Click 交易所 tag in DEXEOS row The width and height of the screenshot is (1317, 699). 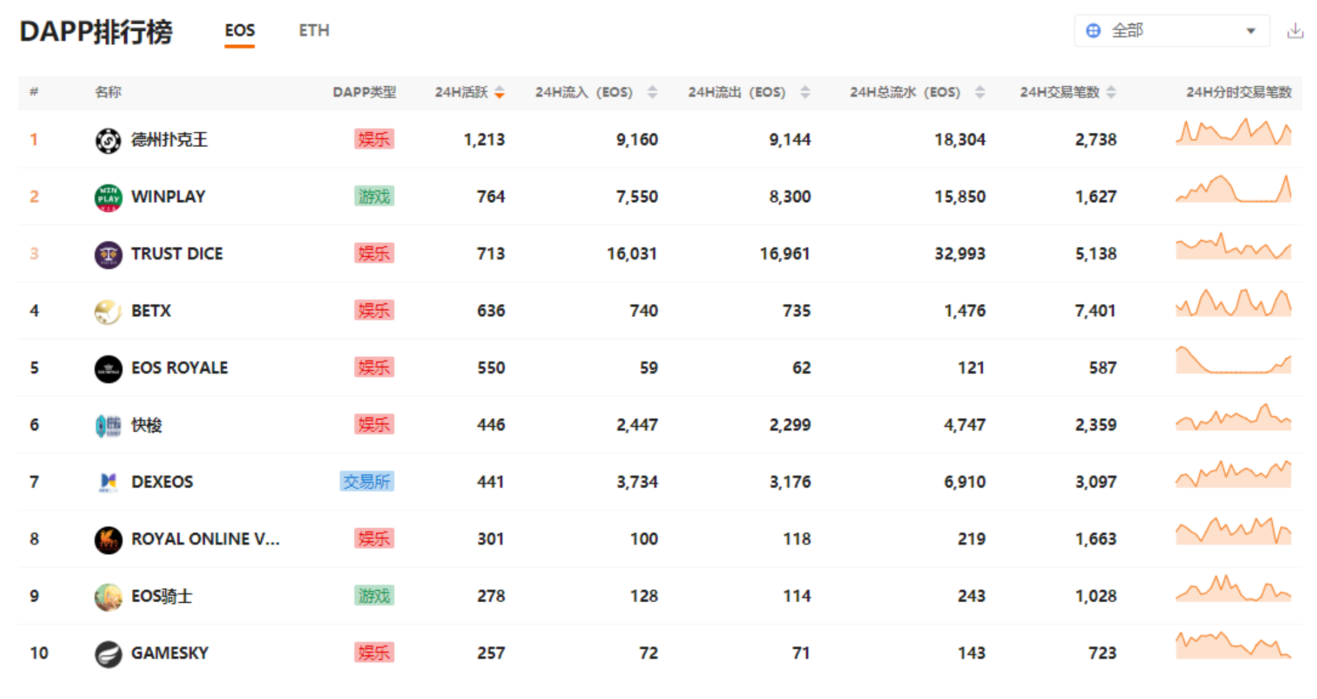[367, 482]
